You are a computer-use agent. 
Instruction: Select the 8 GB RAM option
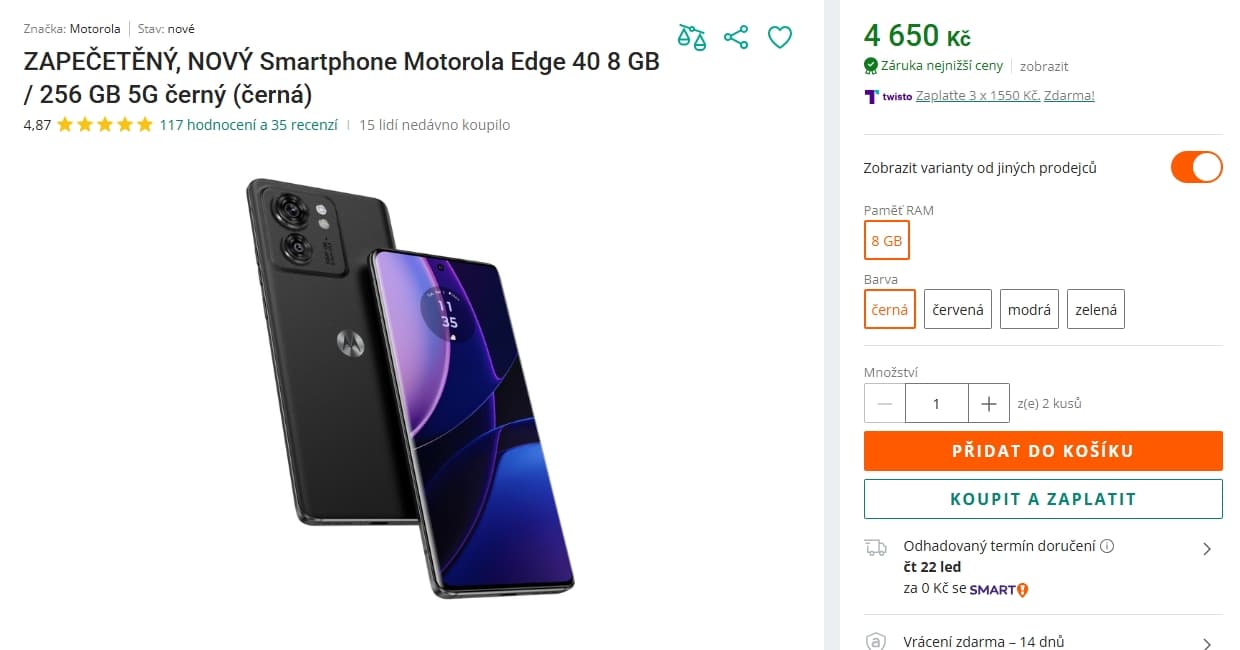(887, 240)
